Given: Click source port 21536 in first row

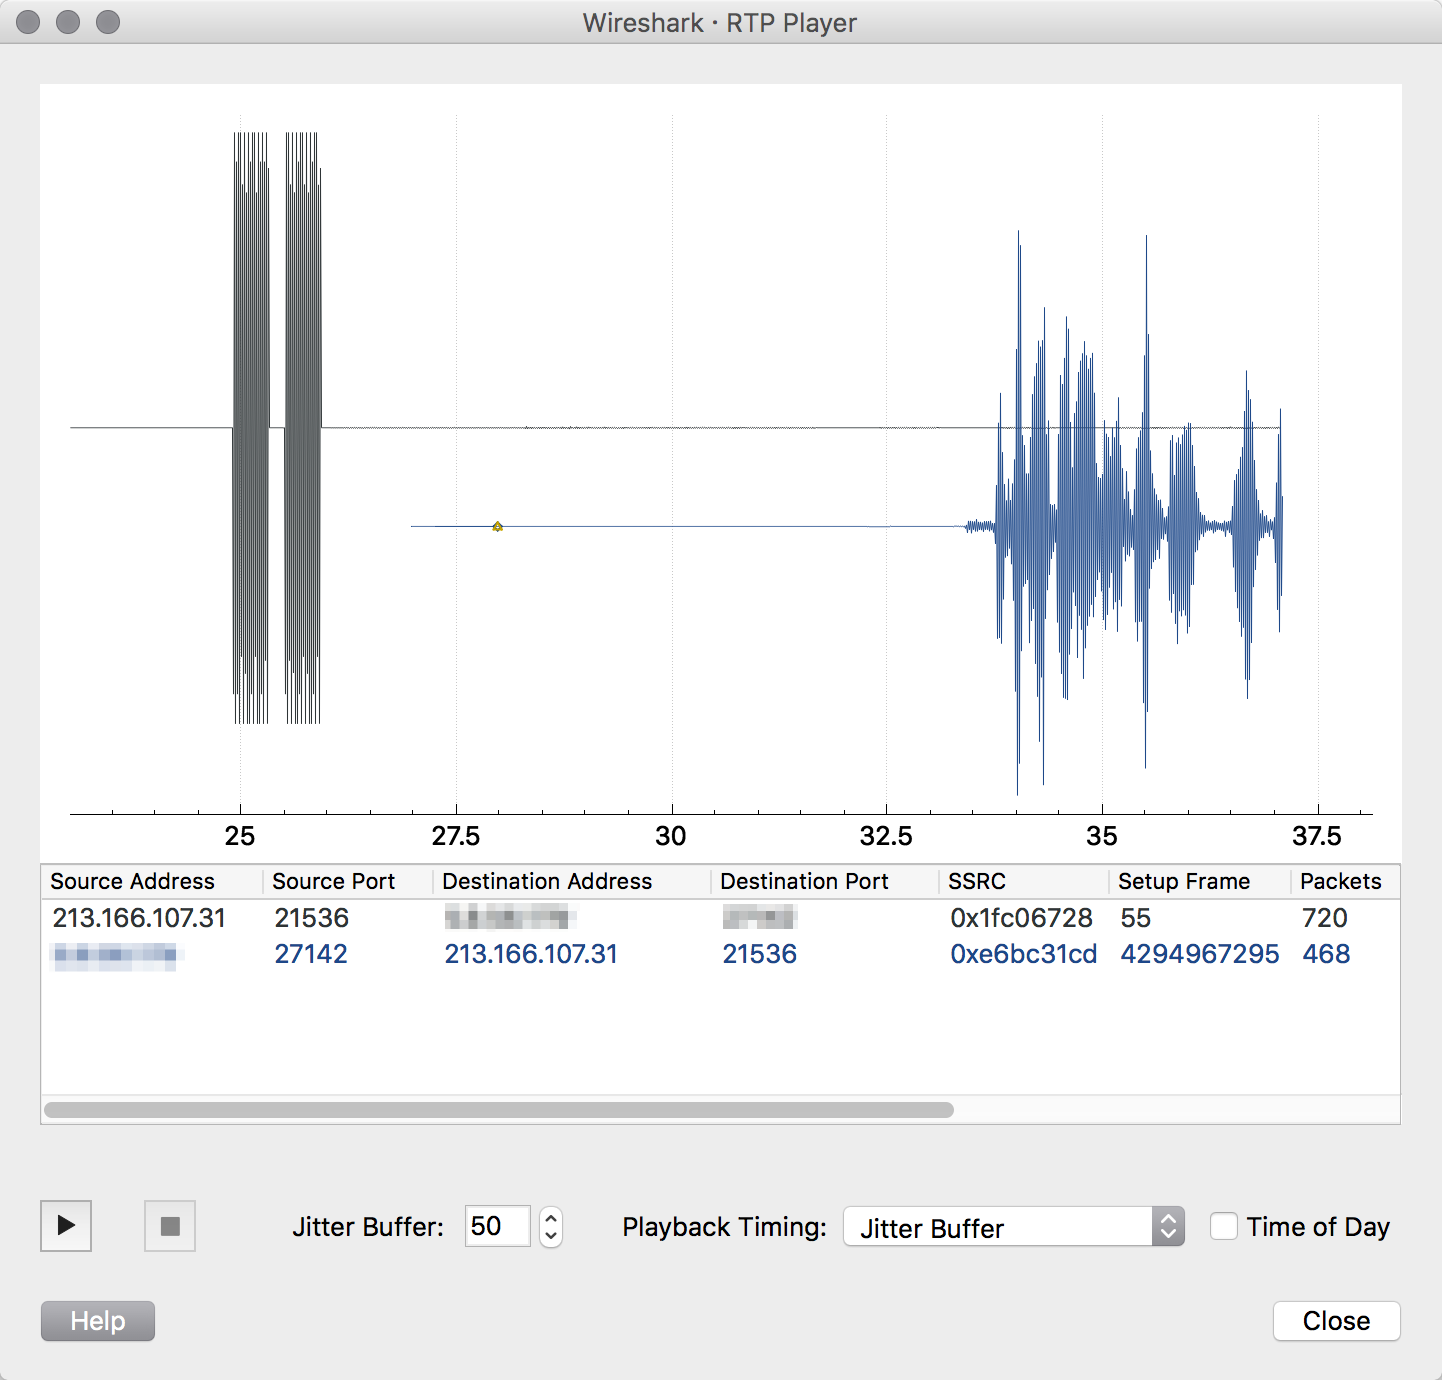Looking at the screenshot, I should [312, 918].
